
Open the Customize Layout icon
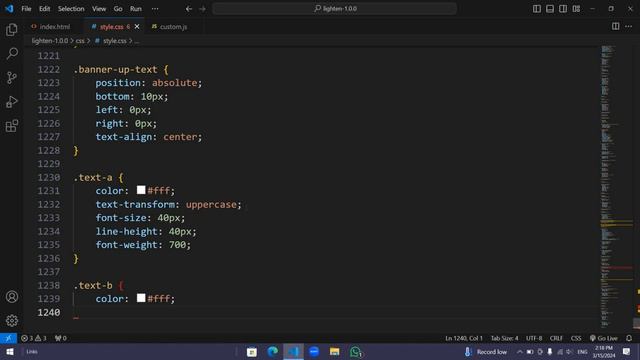point(576,9)
